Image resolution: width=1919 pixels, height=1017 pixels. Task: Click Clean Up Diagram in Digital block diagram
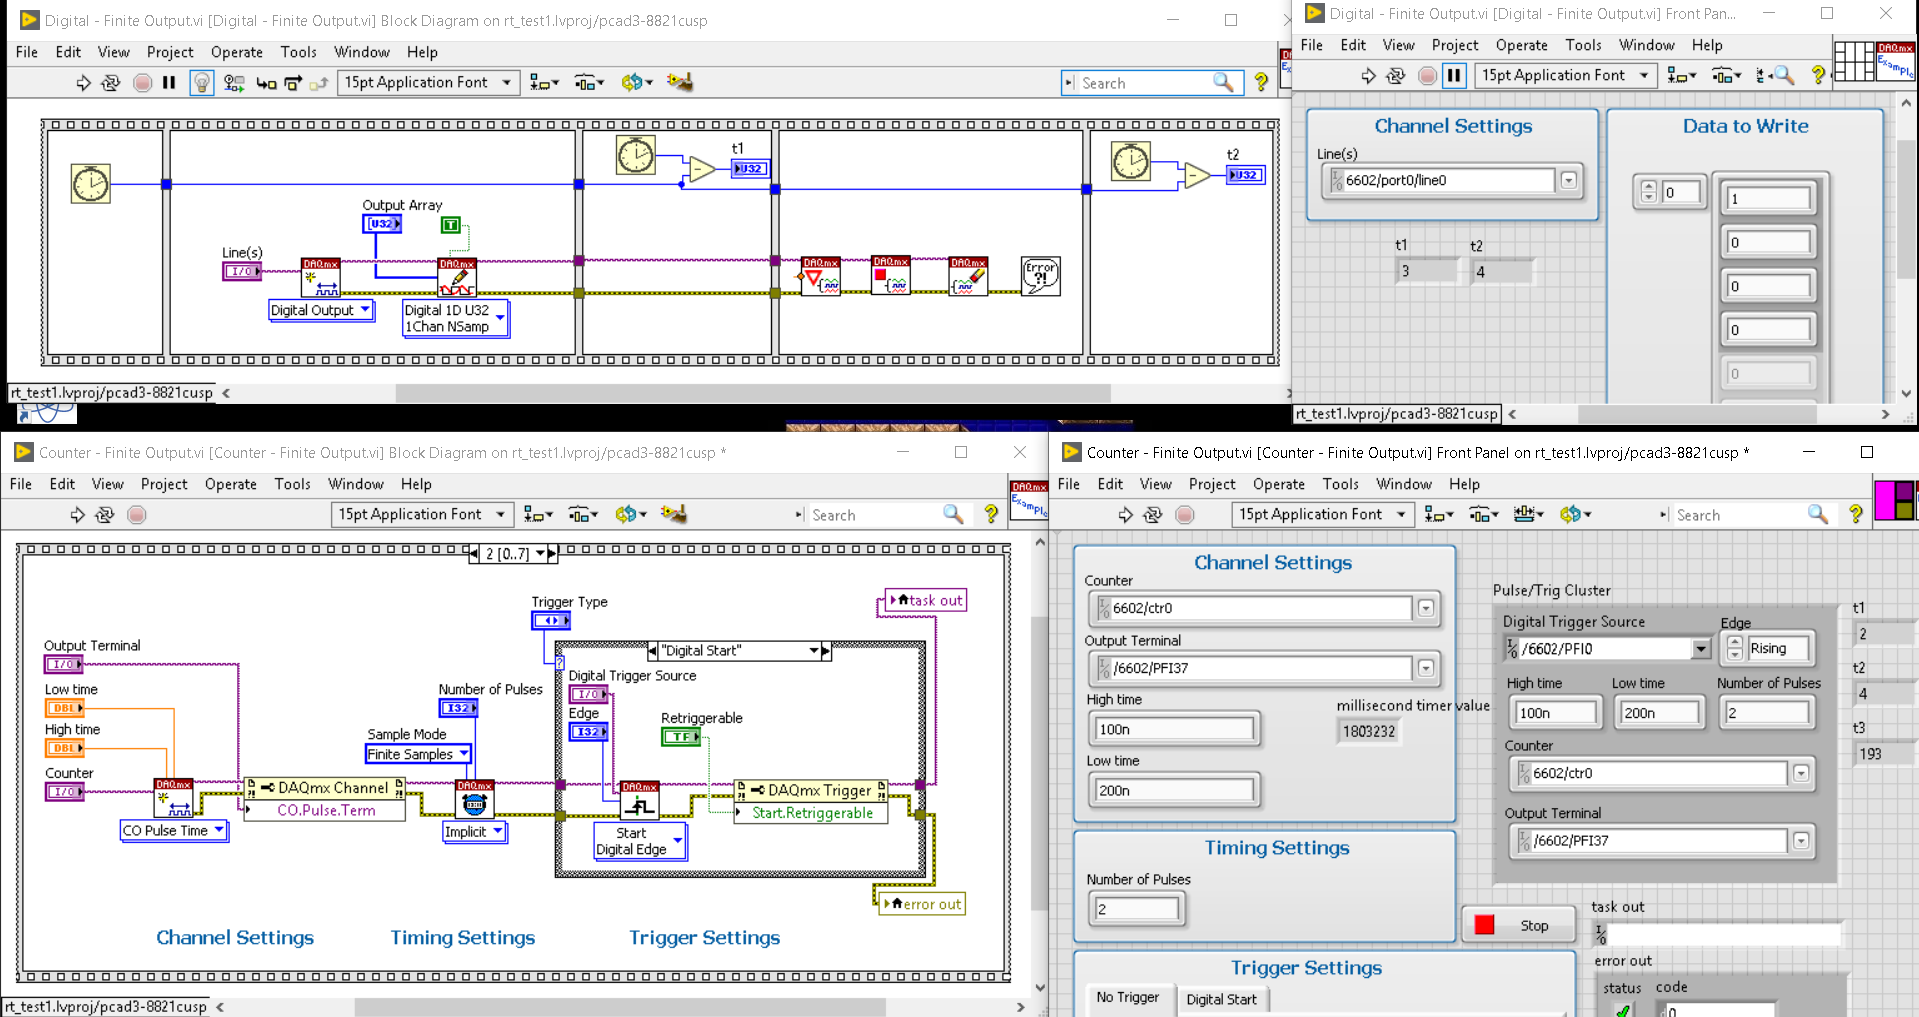(680, 82)
